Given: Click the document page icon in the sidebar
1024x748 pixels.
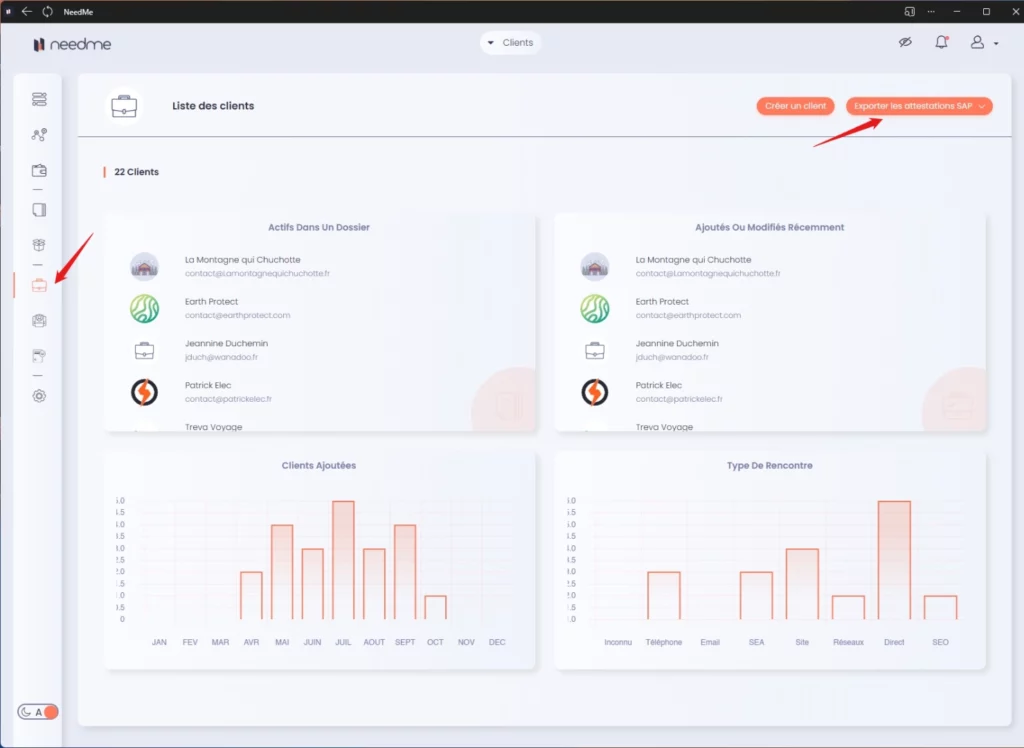Looking at the screenshot, I should [39, 210].
